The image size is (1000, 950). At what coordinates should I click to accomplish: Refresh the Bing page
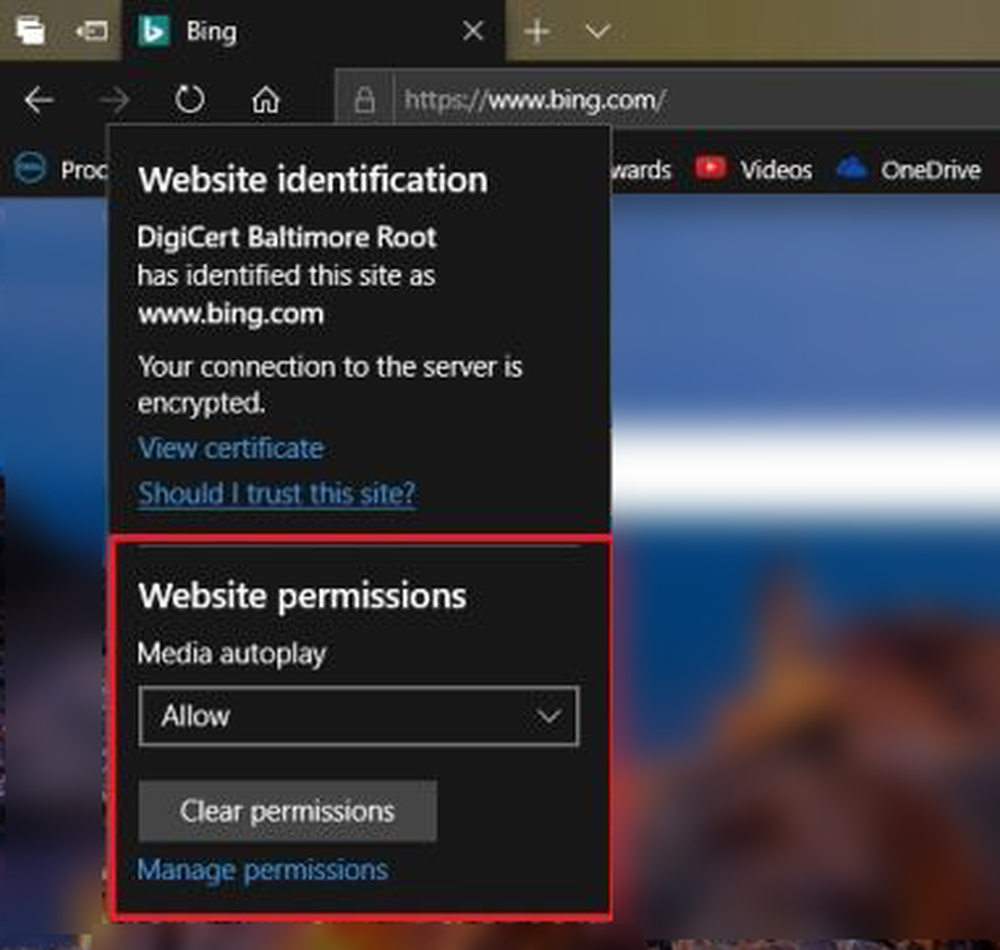tap(189, 100)
